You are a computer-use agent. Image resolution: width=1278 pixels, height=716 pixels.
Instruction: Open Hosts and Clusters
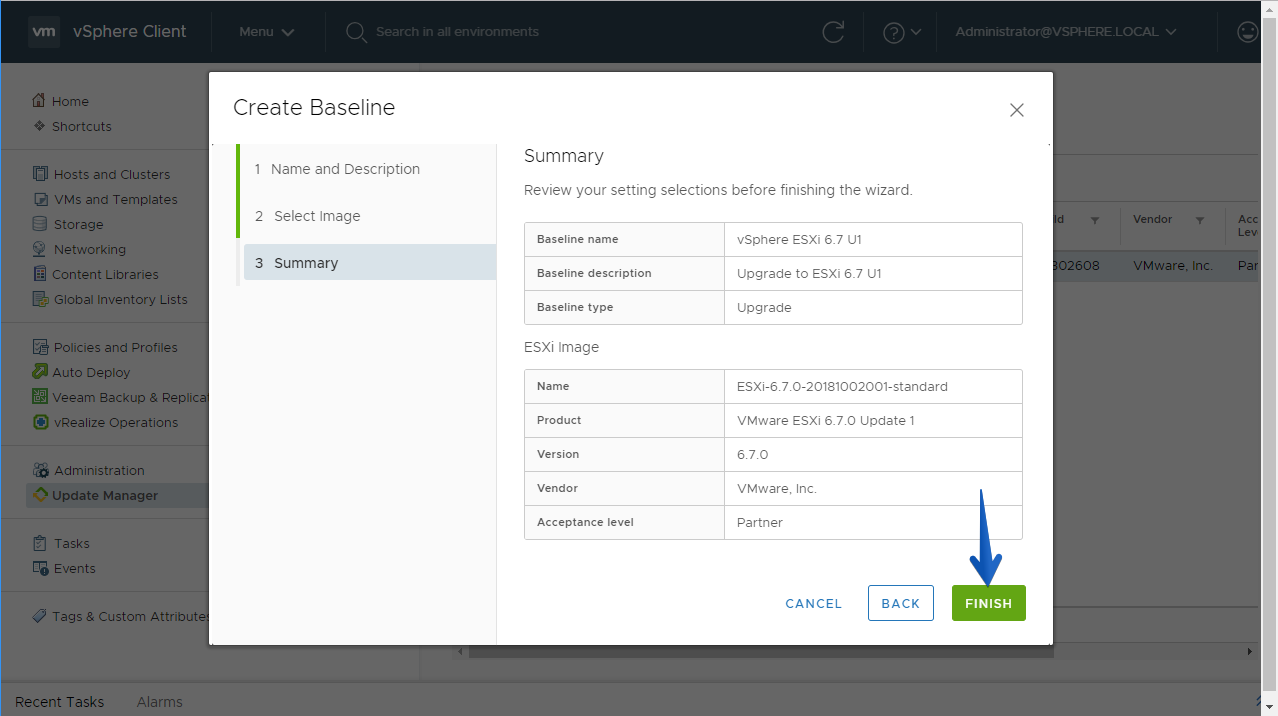pyautogui.click(x=112, y=174)
